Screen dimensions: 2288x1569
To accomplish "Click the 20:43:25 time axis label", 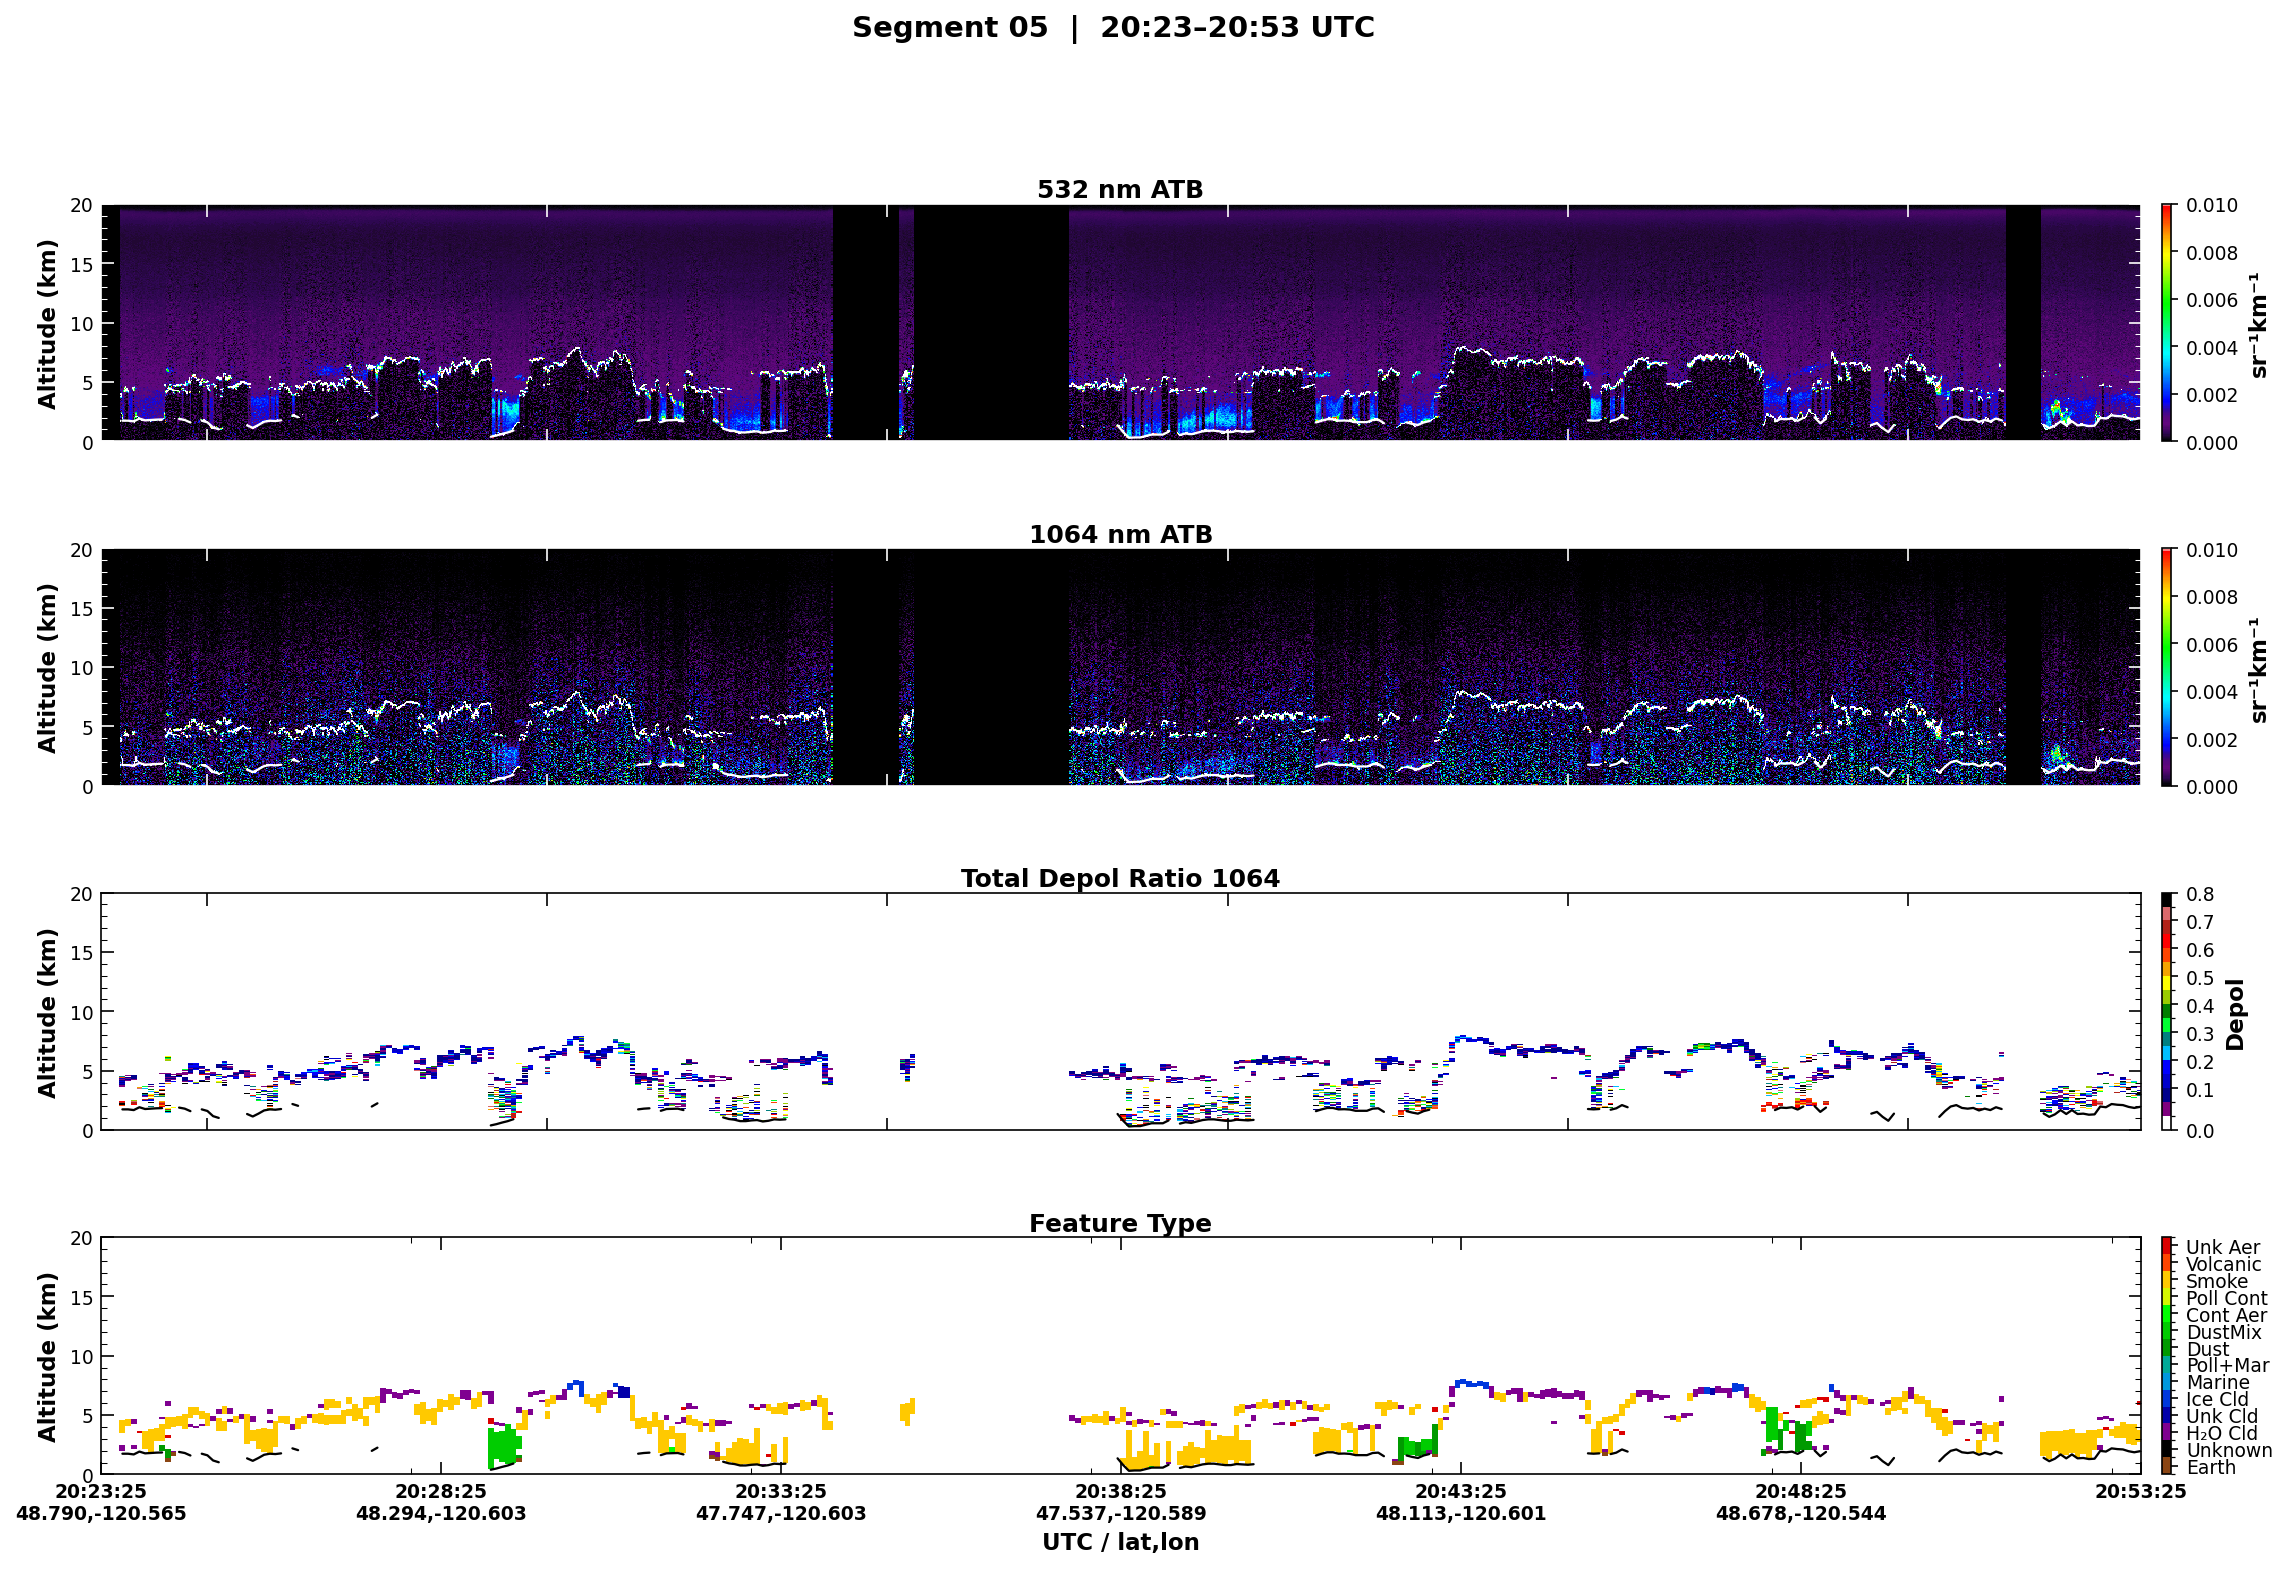I will pos(1461,1491).
